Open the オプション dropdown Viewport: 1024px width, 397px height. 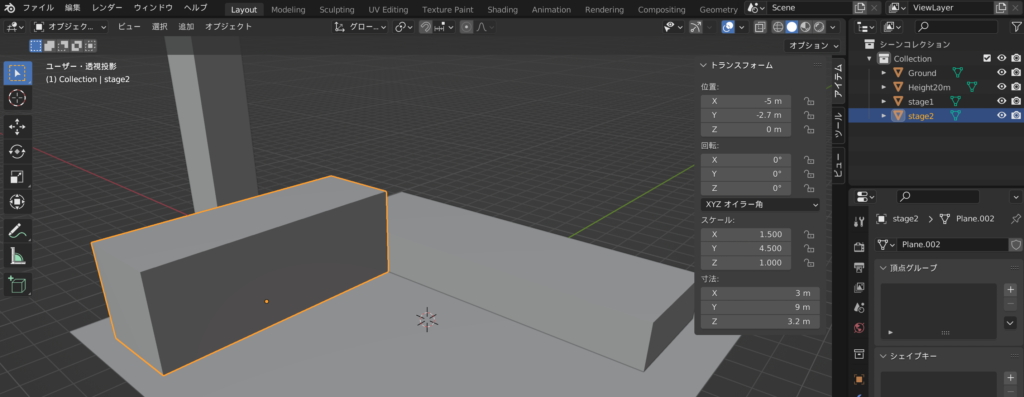(813, 46)
